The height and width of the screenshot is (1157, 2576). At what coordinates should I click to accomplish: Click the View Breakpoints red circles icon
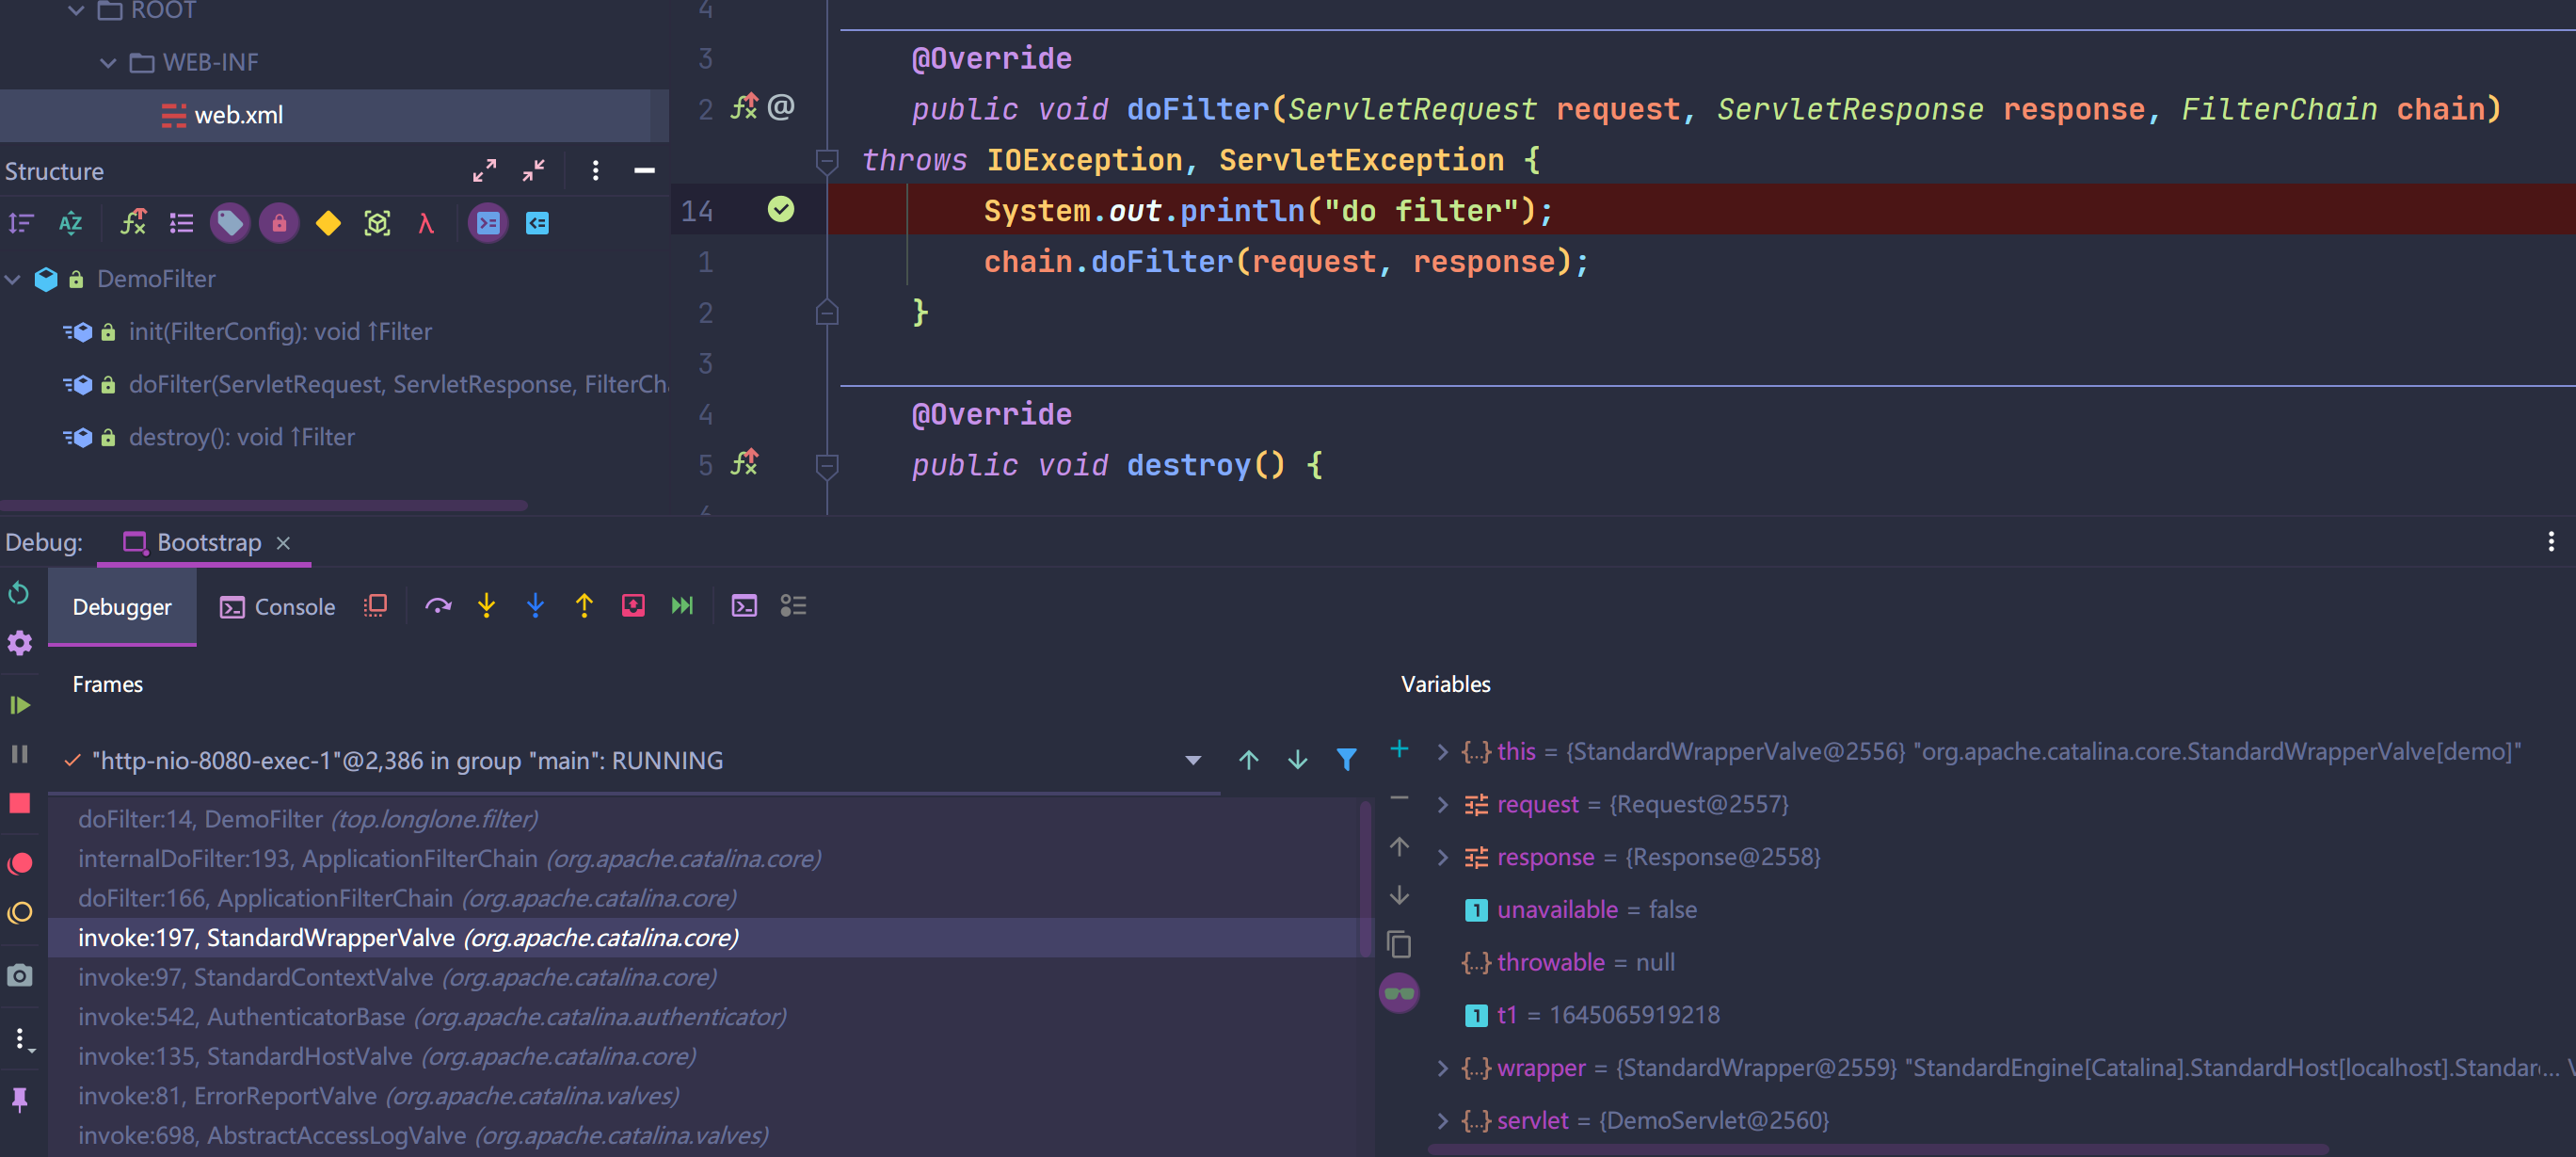(x=20, y=863)
